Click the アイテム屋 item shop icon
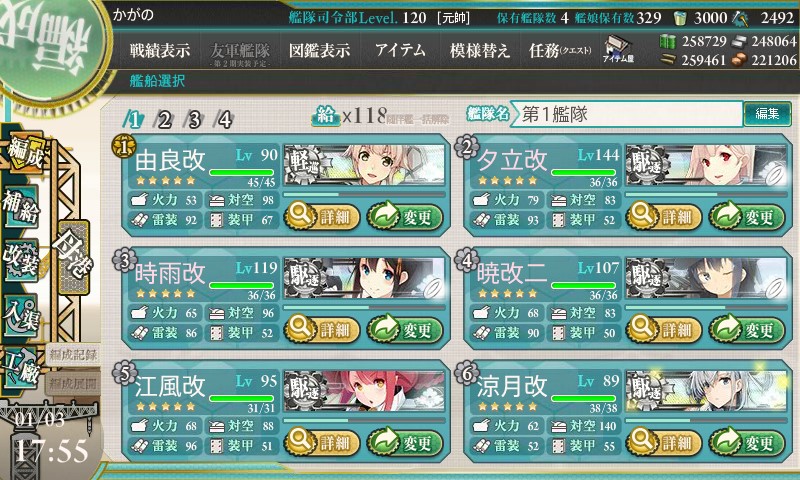The width and height of the screenshot is (800, 480). (x=618, y=50)
